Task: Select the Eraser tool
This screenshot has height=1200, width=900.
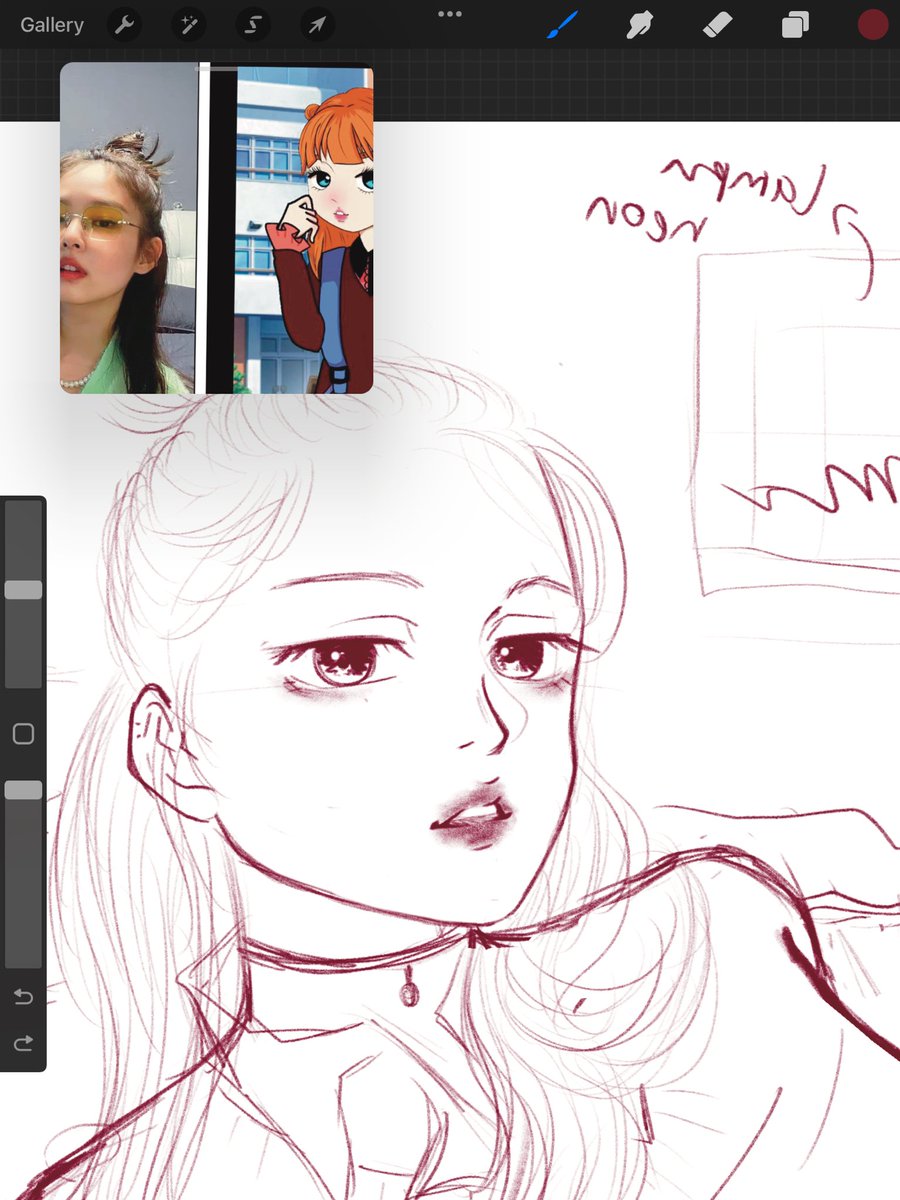Action: (718, 25)
